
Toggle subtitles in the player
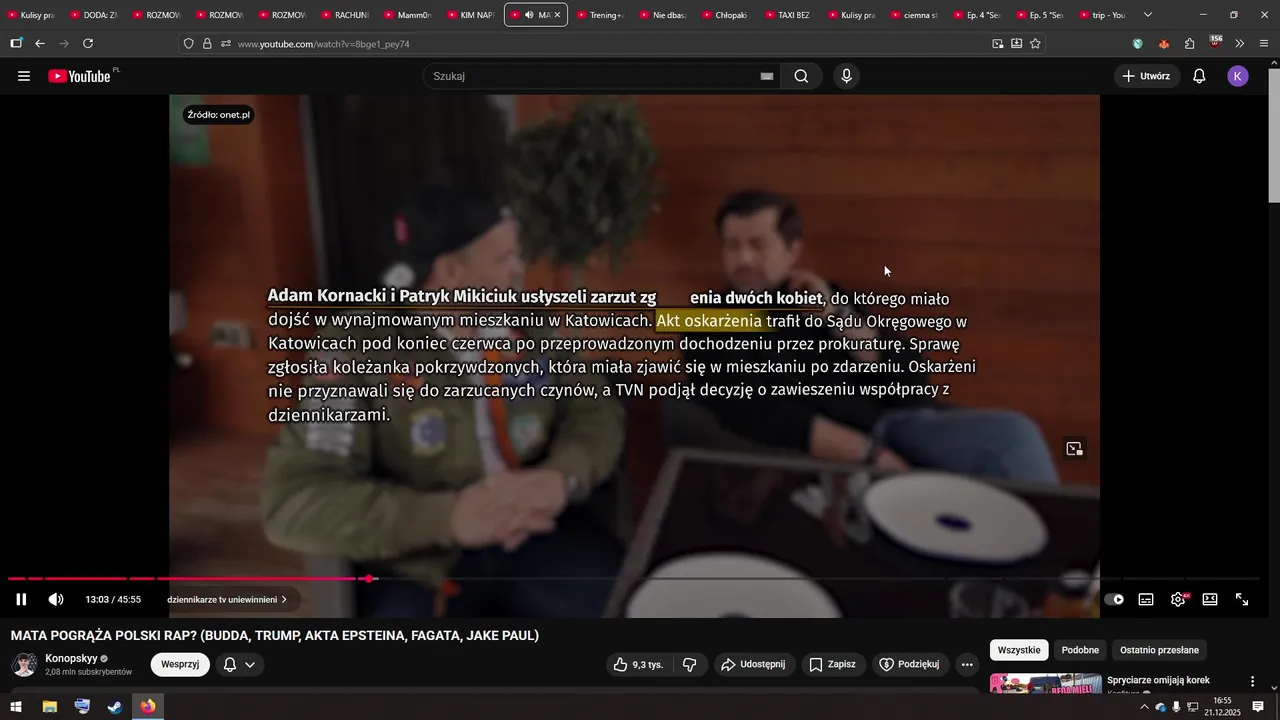[x=1146, y=599]
